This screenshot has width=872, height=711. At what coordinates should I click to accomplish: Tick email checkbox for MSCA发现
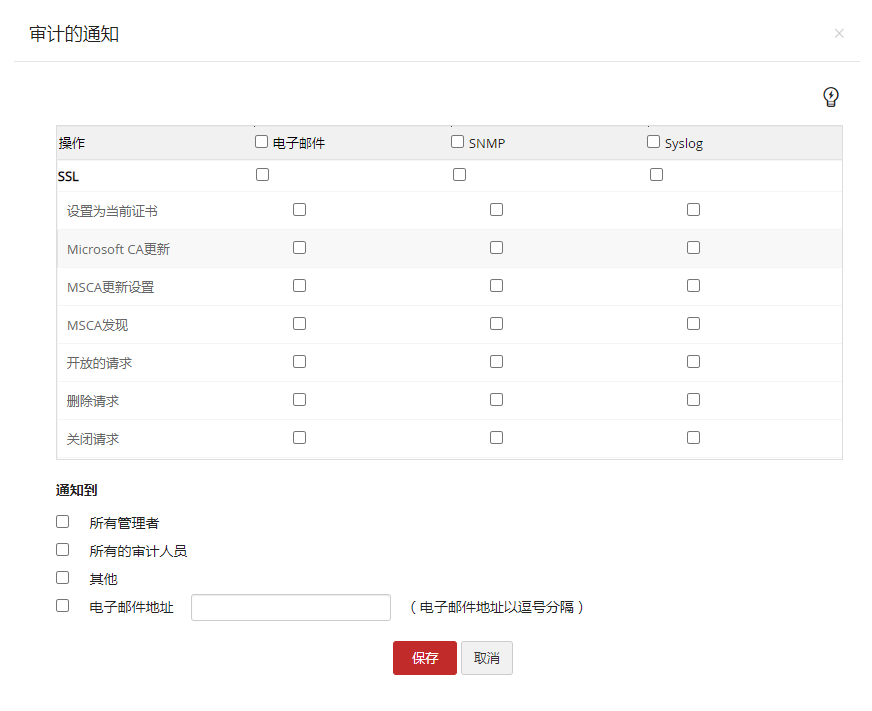300,324
